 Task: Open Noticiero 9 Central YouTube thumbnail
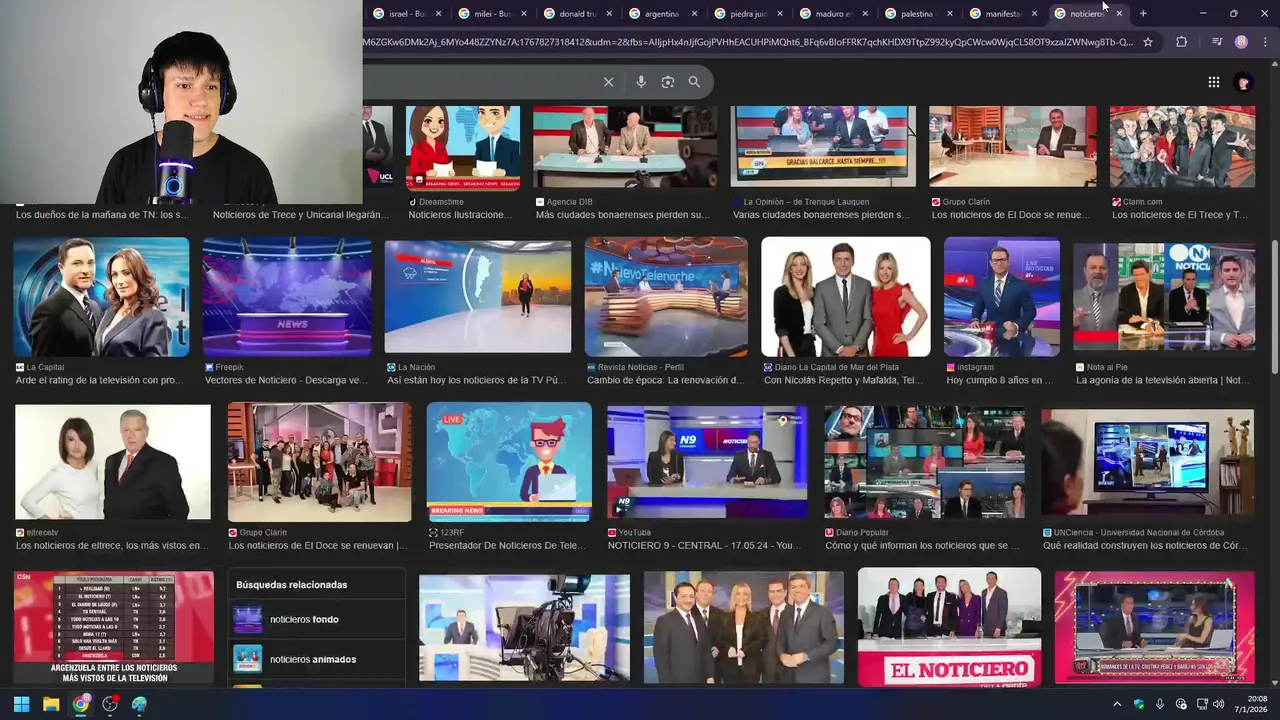coord(707,462)
